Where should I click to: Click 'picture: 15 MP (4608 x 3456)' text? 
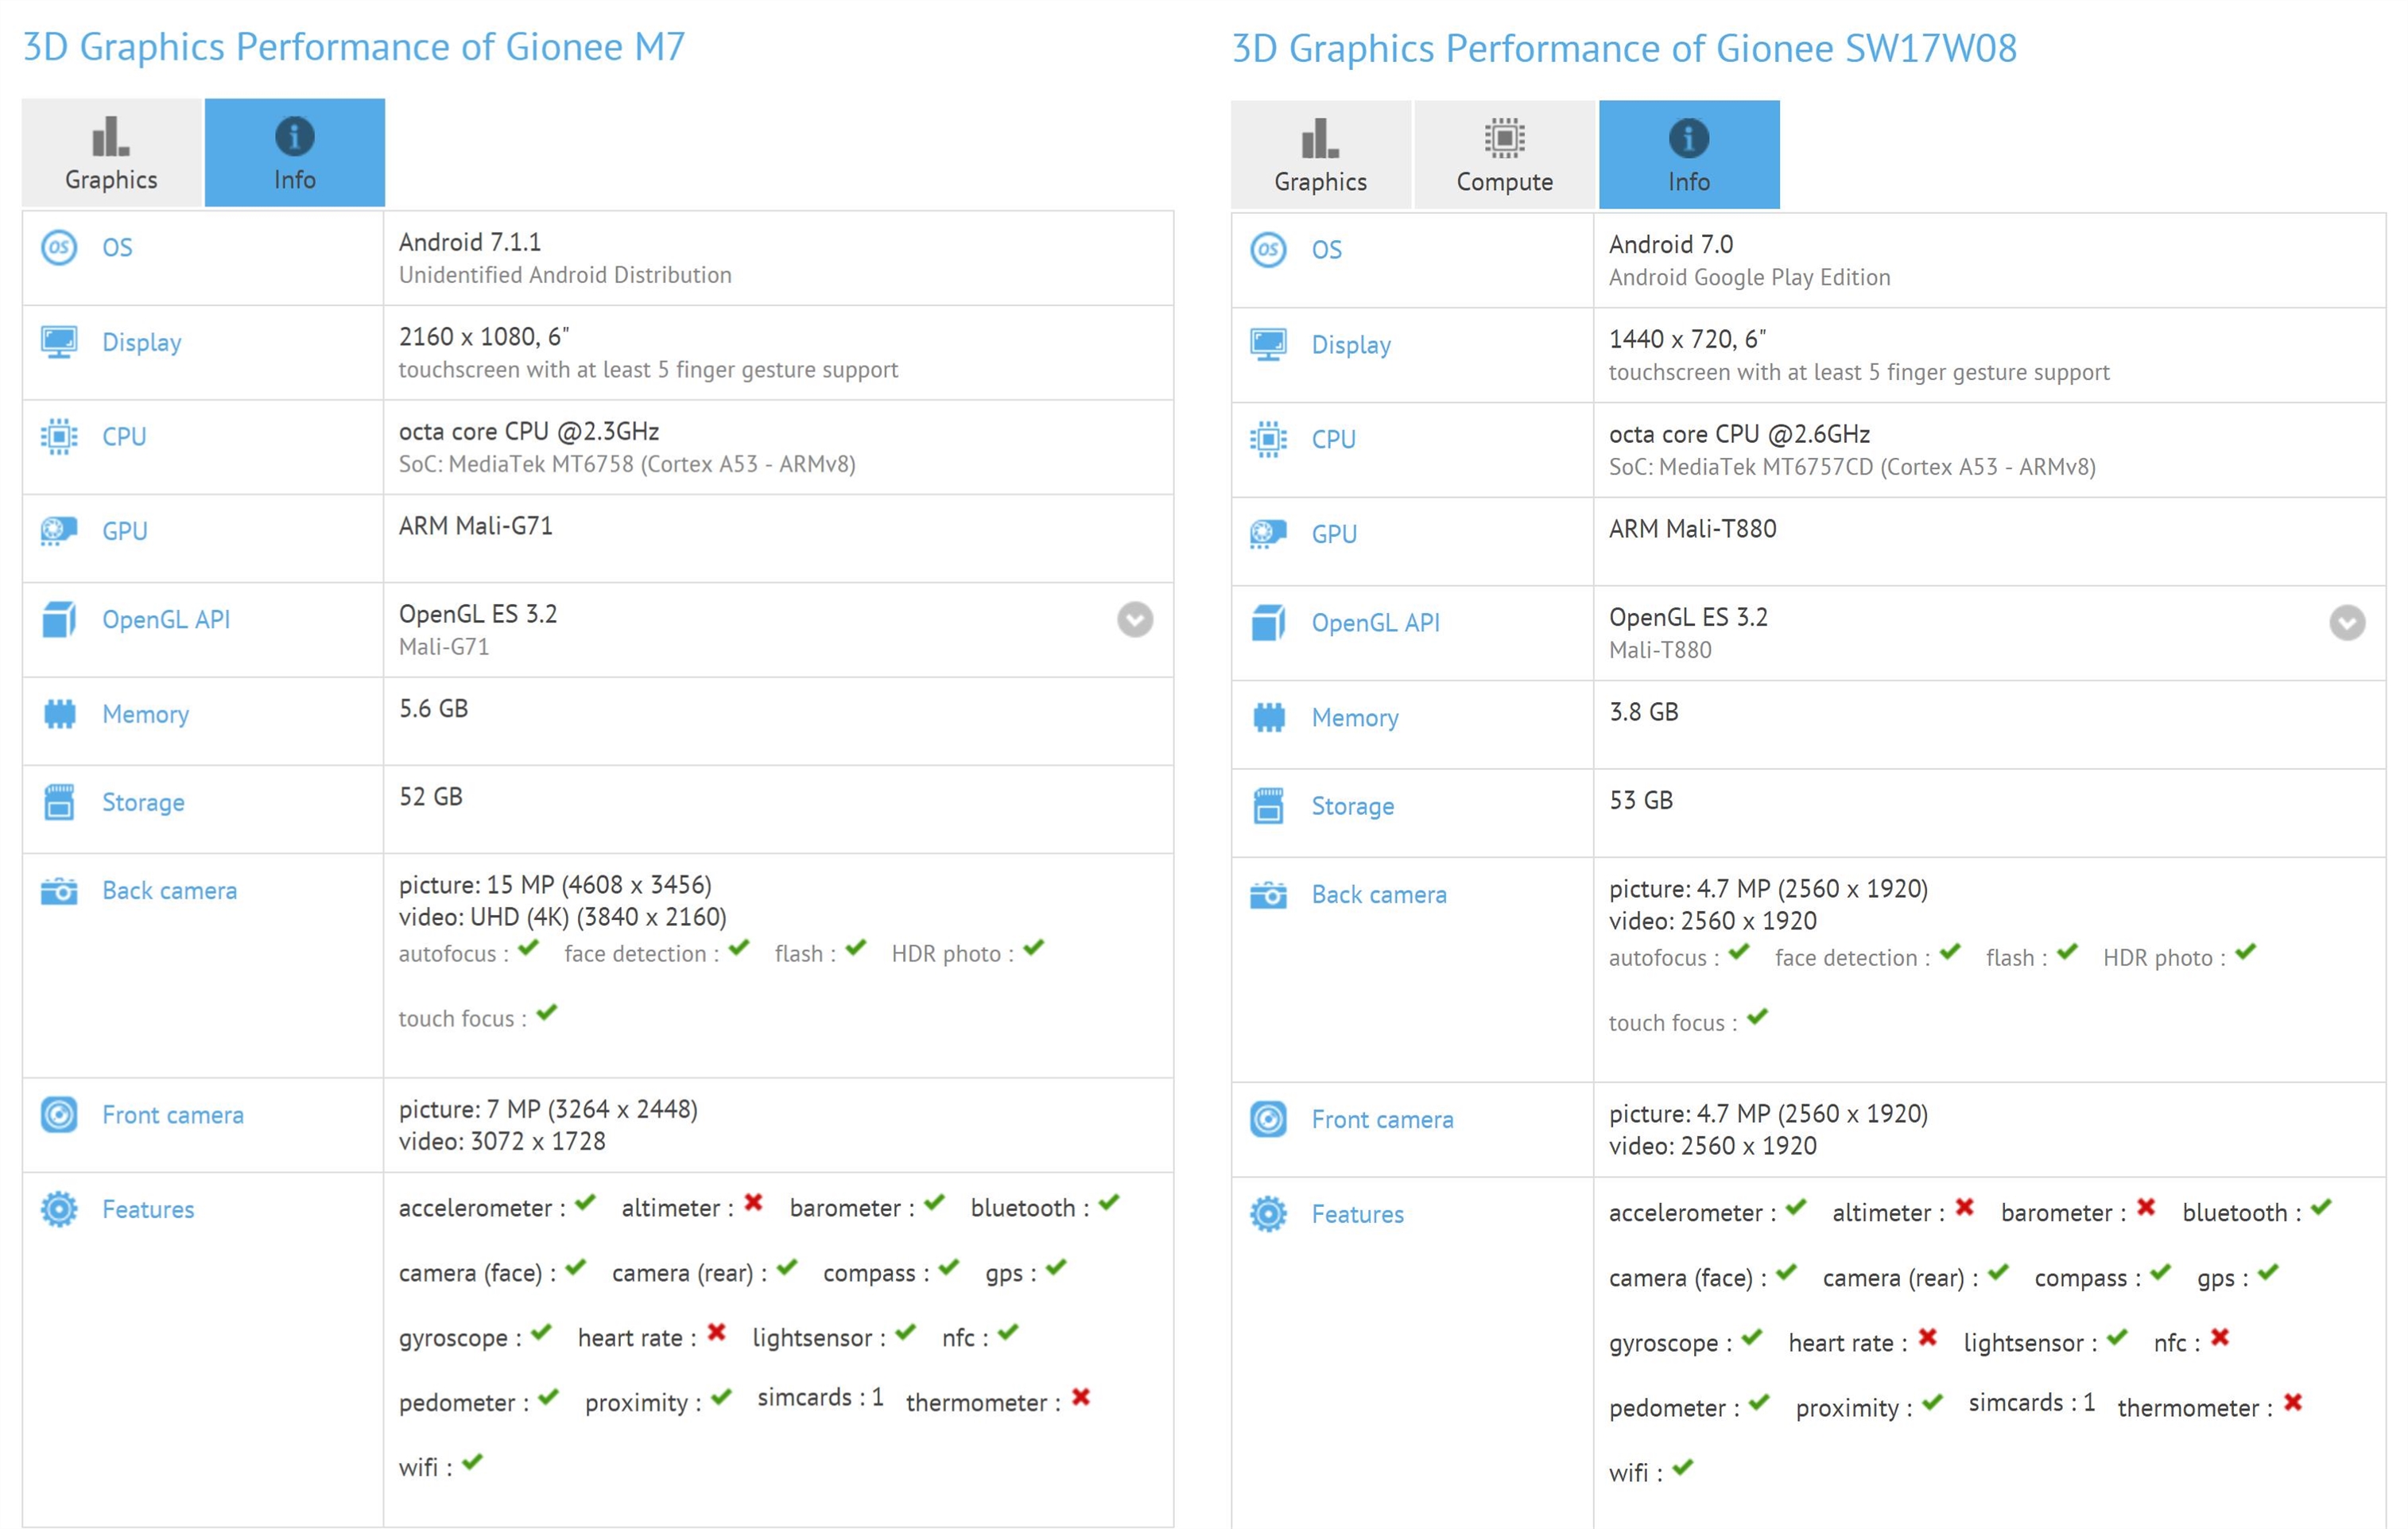tap(555, 885)
